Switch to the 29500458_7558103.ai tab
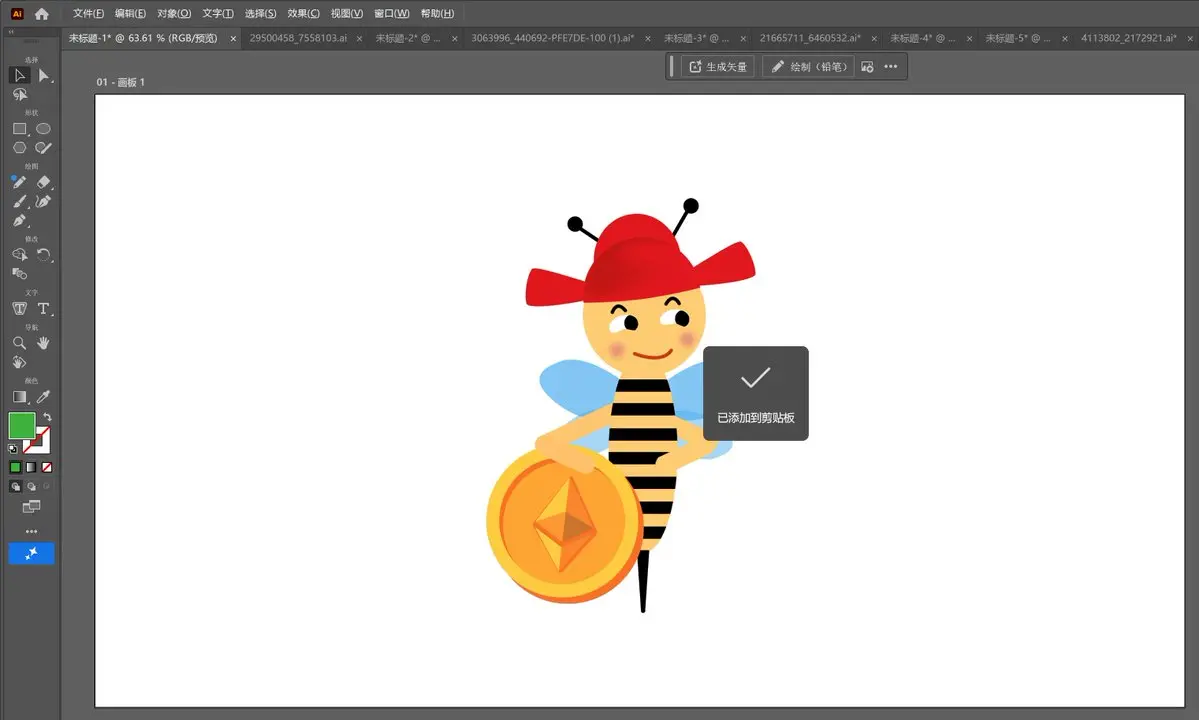This screenshot has height=720, width=1199. coord(298,38)
